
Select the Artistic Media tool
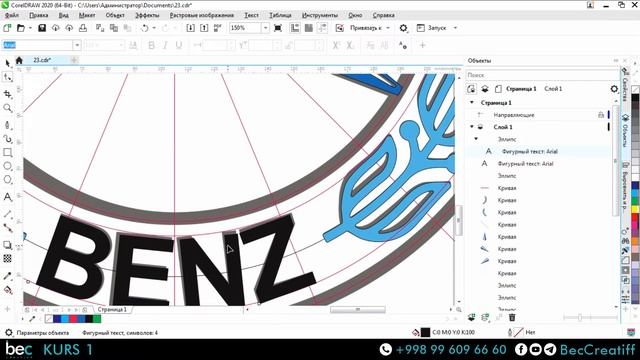pyautogui.click(x=7, y=139)
